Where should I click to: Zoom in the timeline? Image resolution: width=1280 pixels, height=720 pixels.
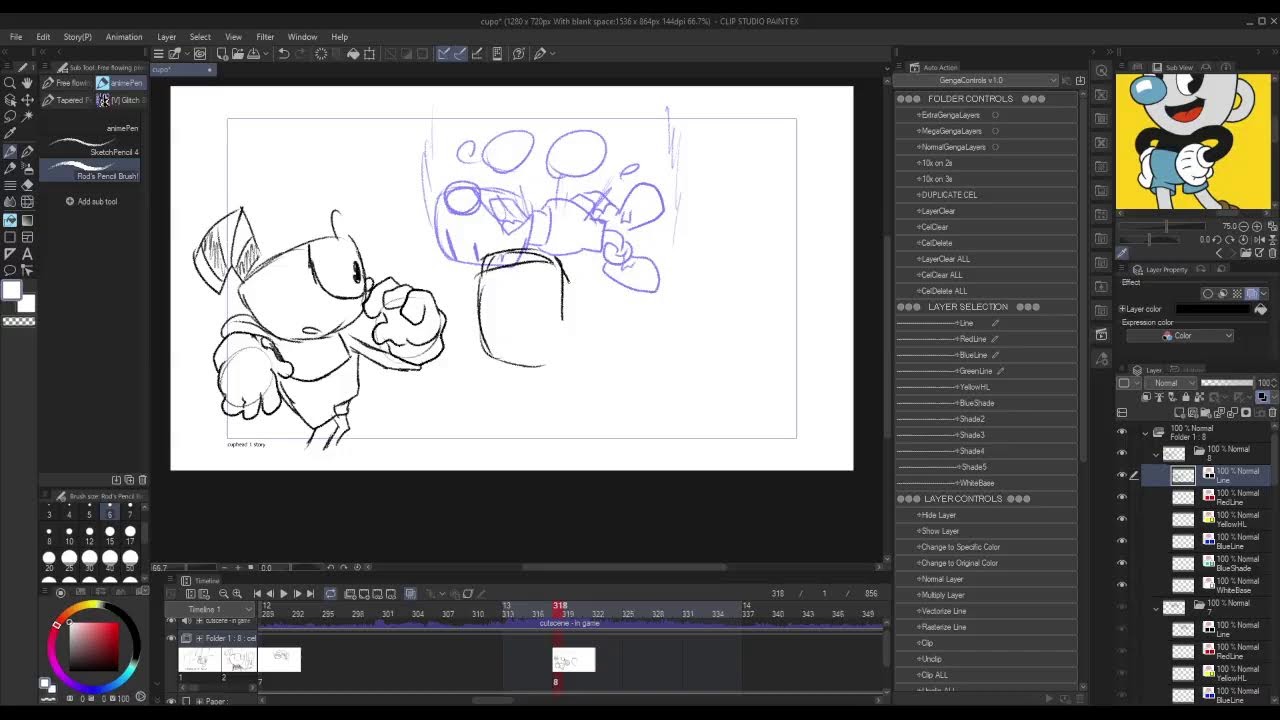(x=237, y=594)
